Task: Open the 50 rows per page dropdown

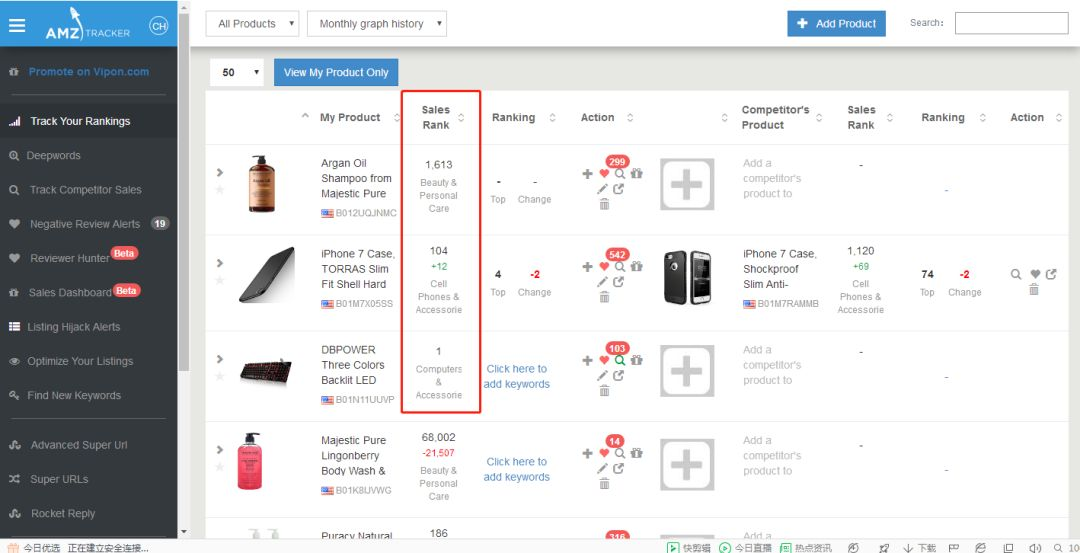Action: coord(237,72)
